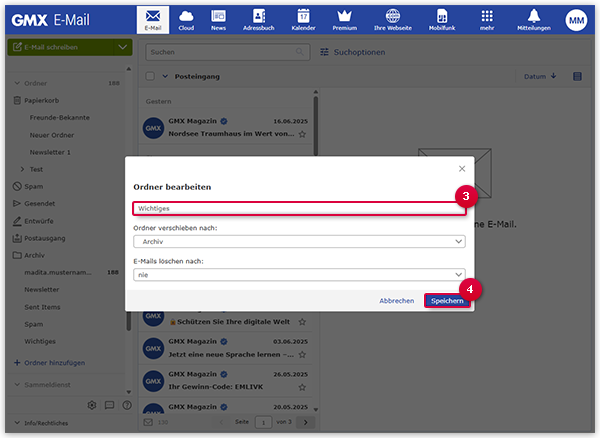
Task: Star the Nordsee Traumhaus email
Action: point(302,134)
